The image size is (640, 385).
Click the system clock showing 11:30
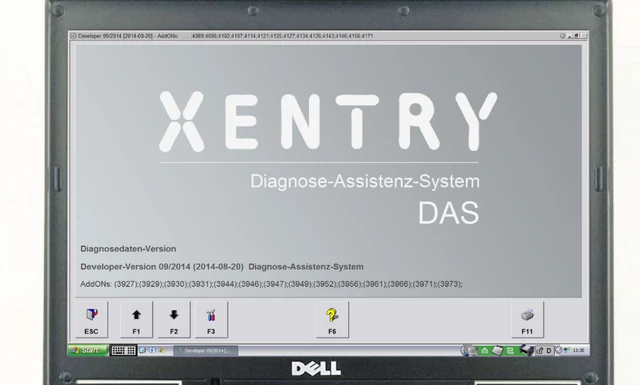(x=579, y=350)
